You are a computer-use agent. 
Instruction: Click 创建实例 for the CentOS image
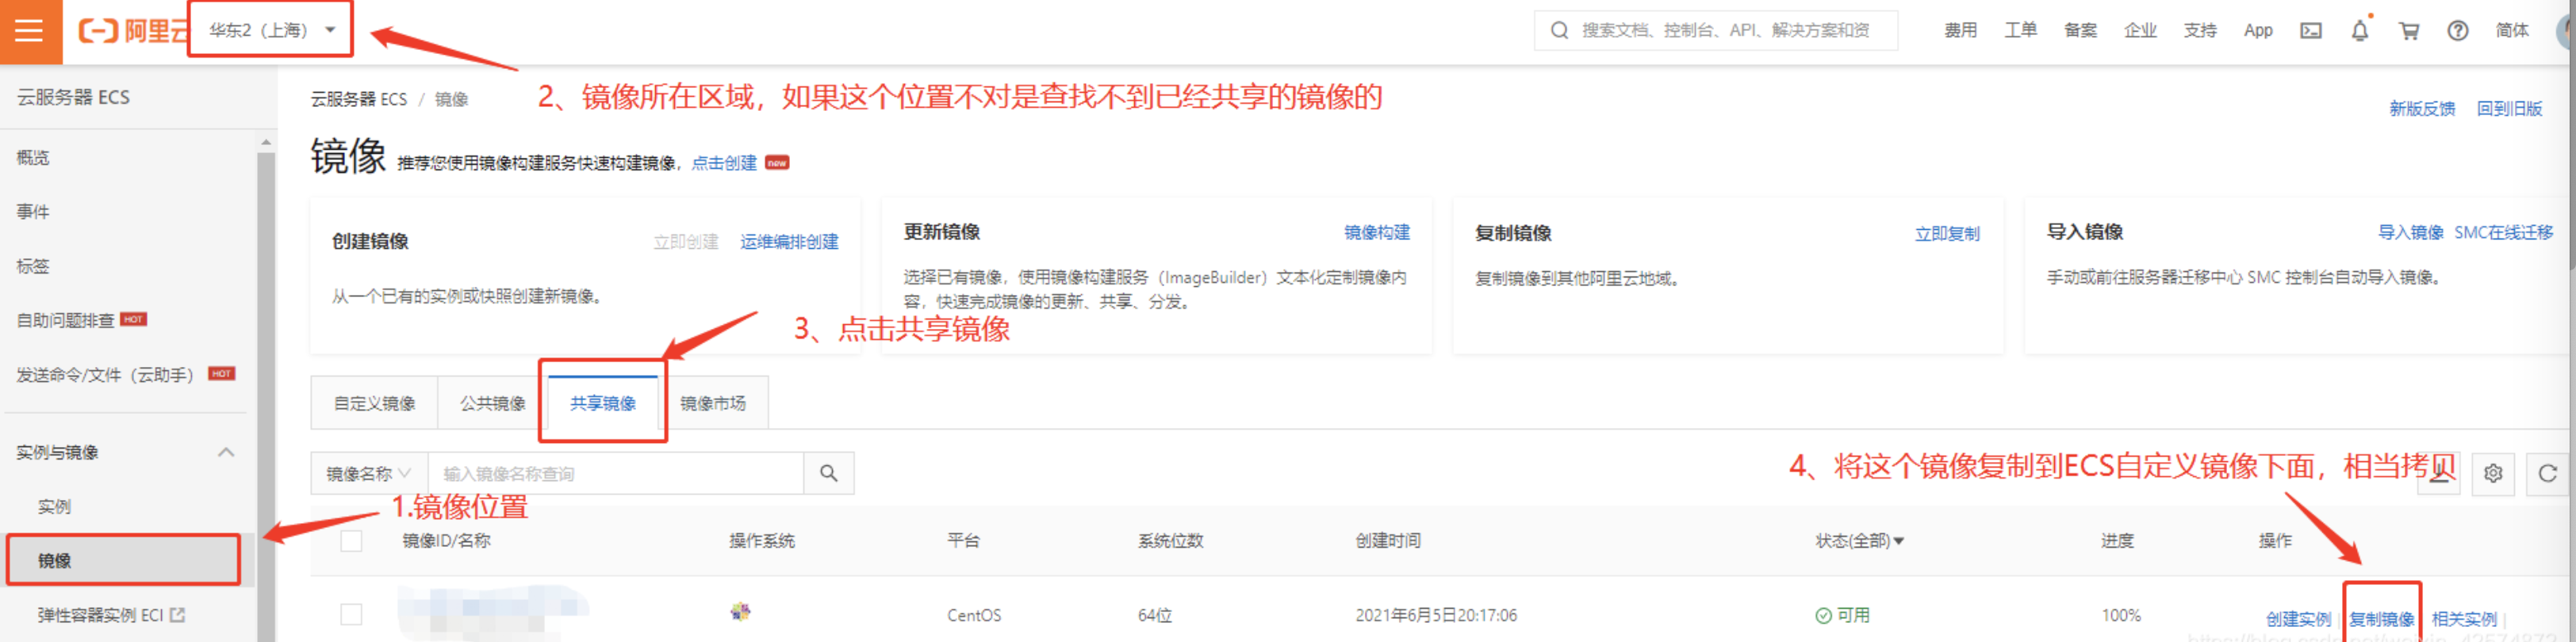pos(2298,619)
